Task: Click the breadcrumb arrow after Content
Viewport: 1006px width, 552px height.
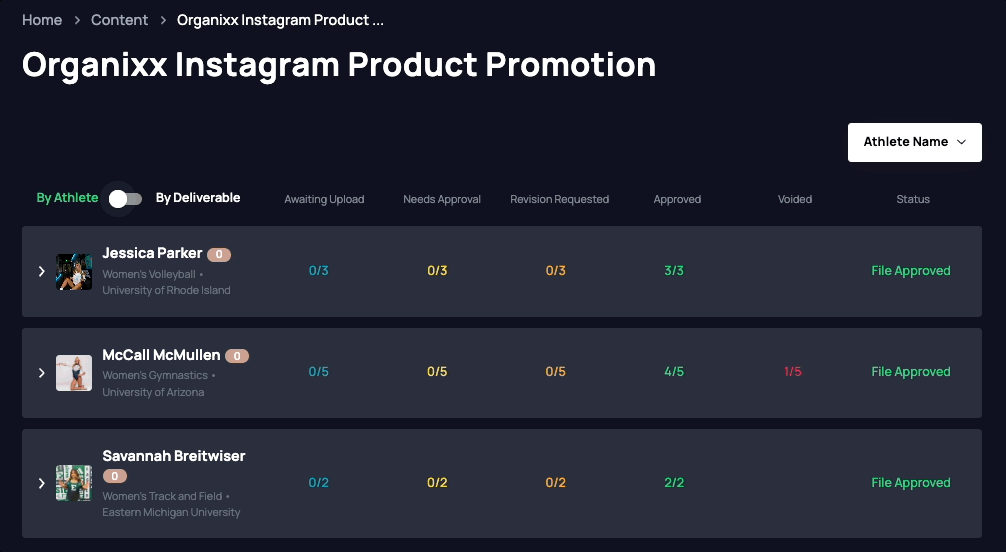Action: tap(163, 21)
